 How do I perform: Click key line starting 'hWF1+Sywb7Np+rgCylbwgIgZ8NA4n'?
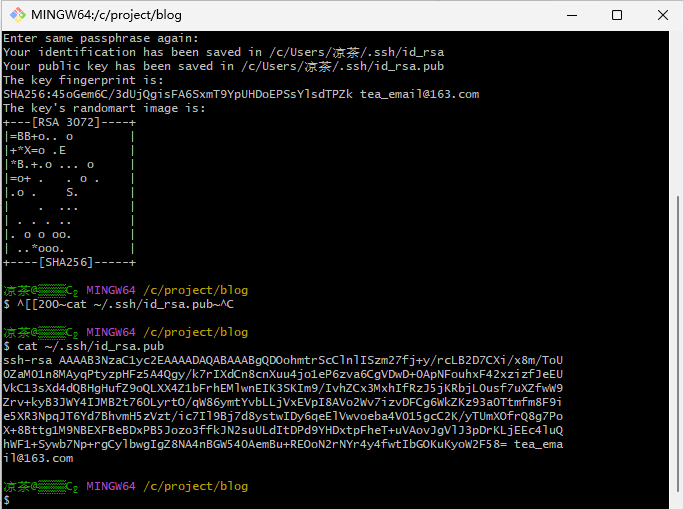click(283, 444)
